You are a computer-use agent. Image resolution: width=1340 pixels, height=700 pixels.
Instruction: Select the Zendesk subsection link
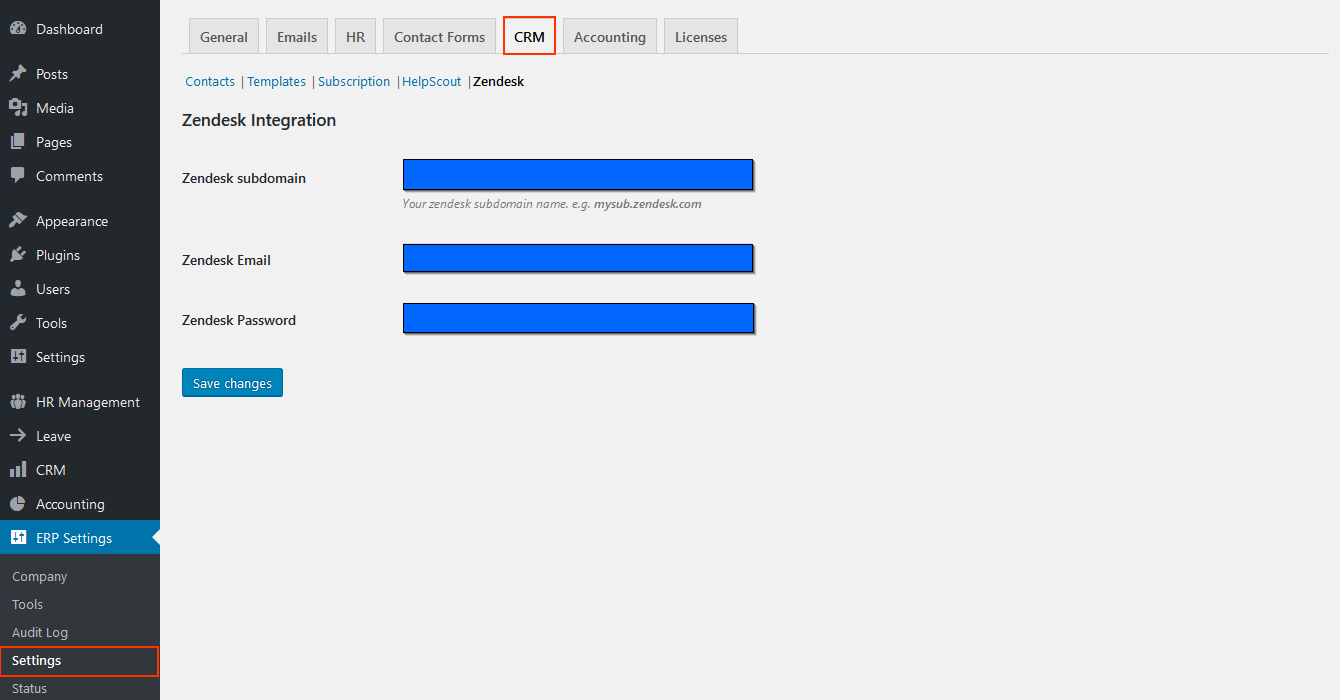[499, 82]
